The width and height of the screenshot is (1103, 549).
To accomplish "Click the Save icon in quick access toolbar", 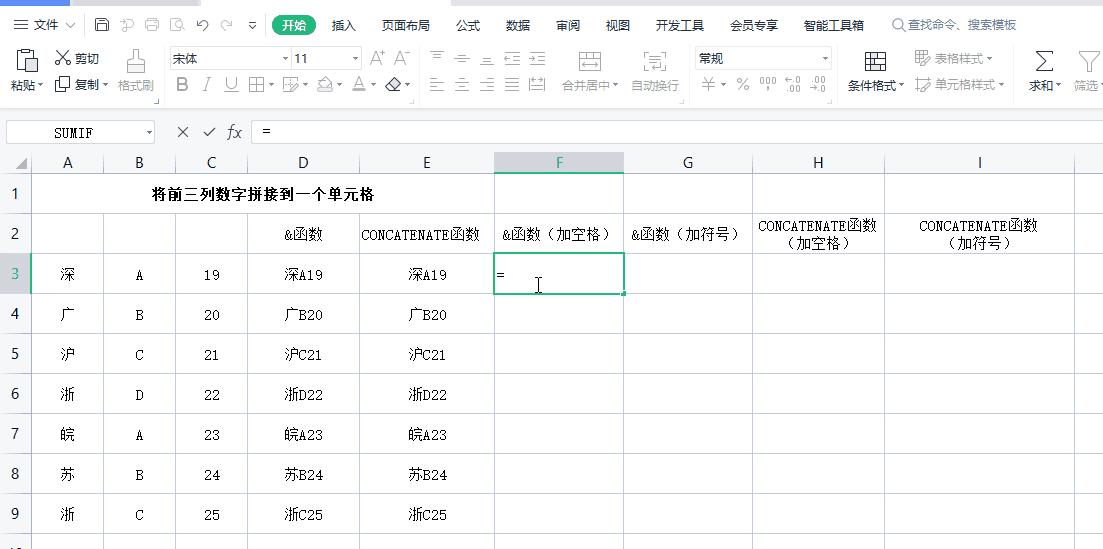I will [102, 25].
